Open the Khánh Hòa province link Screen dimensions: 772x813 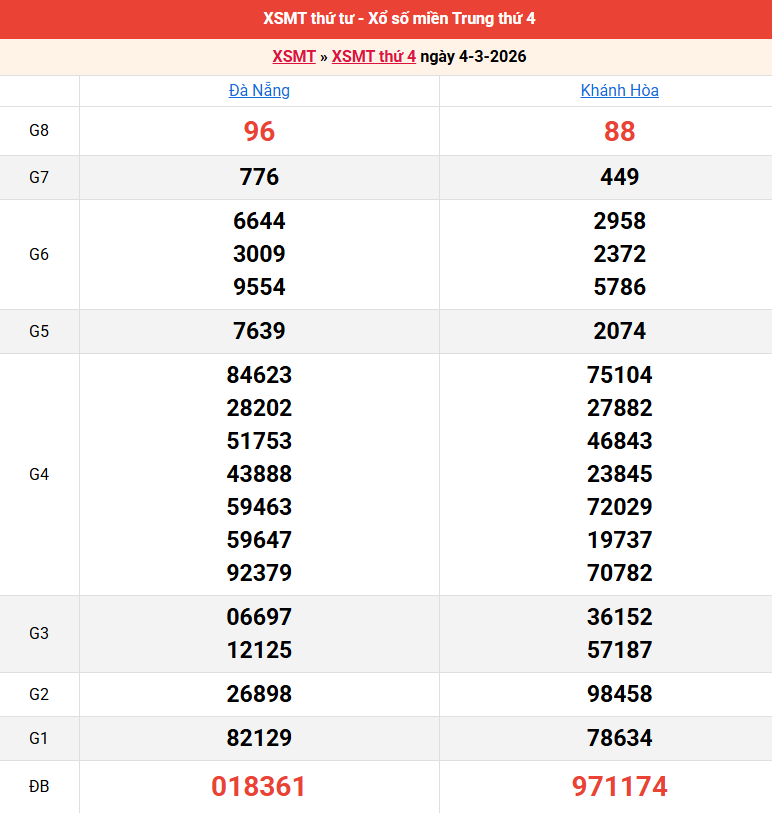click(x=619, y=90)
